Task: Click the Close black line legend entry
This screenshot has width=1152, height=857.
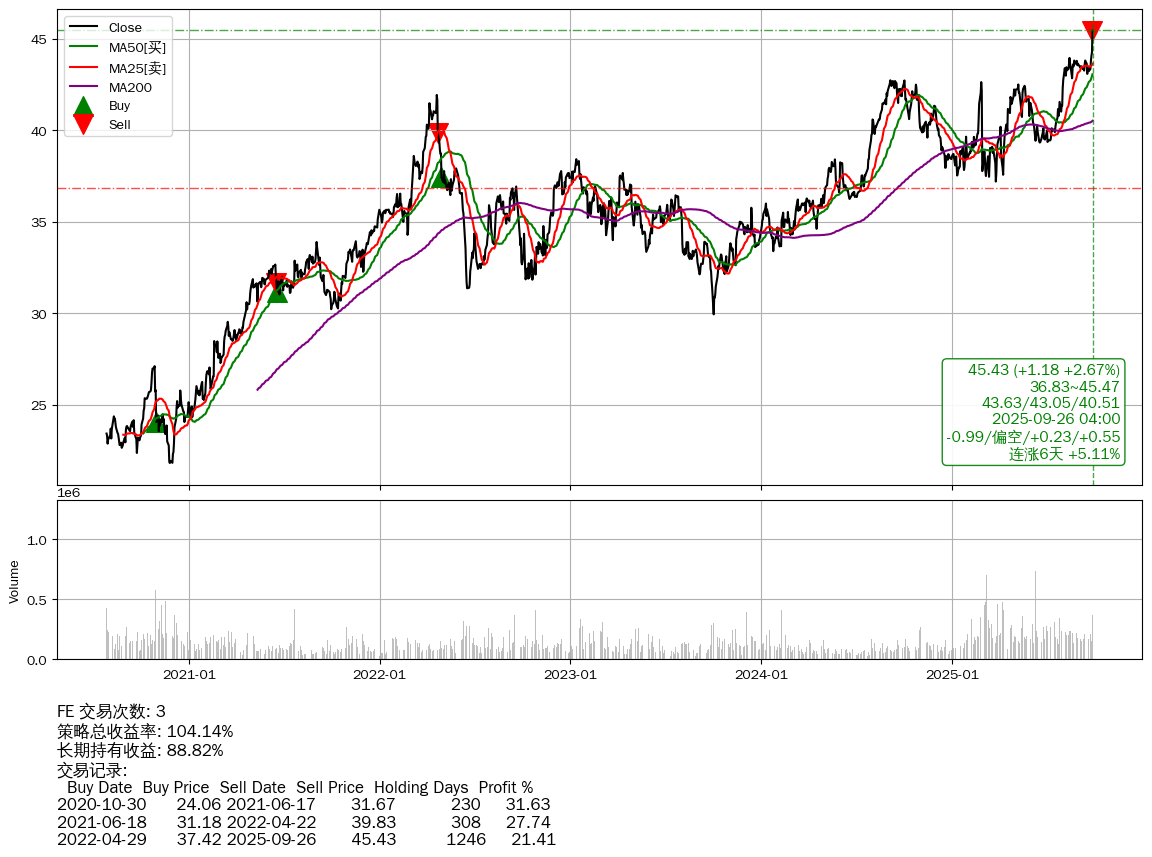Action: [125, 27]
